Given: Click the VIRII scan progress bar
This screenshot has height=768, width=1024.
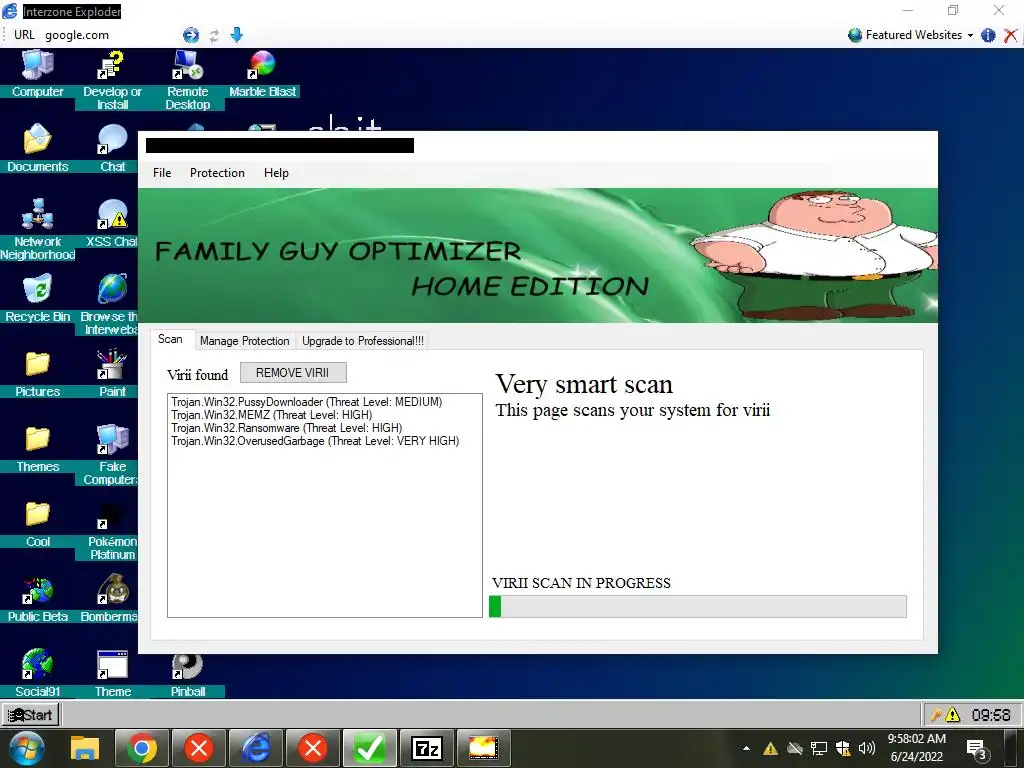Looking at the screenshot, I should [x=697, y=607].
